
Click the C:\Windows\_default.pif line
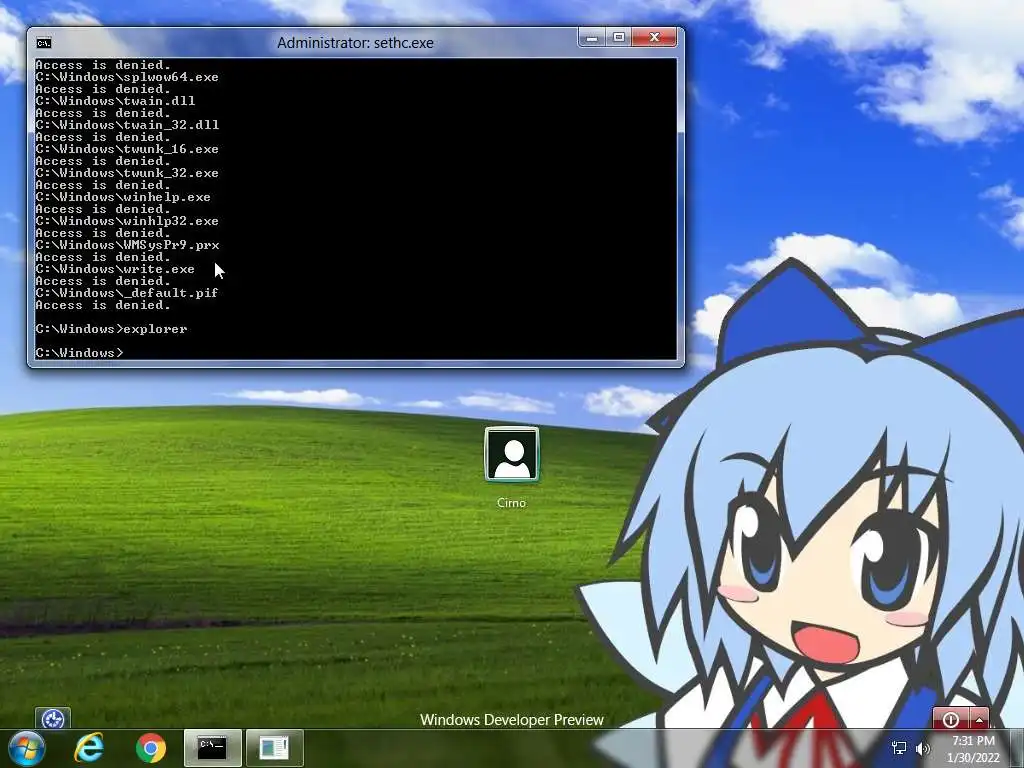coord(127,293)
